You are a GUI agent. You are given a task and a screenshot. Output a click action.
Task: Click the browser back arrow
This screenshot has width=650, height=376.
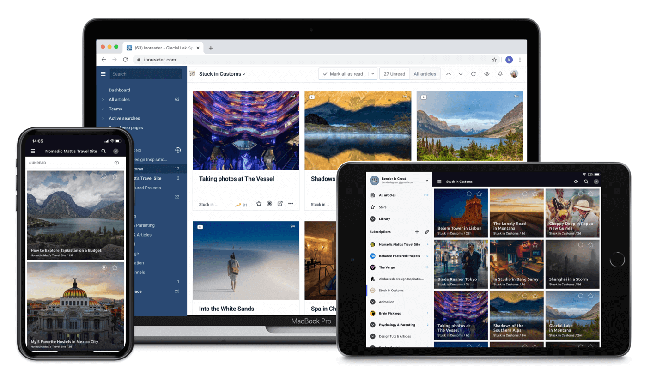pos(104,60)
